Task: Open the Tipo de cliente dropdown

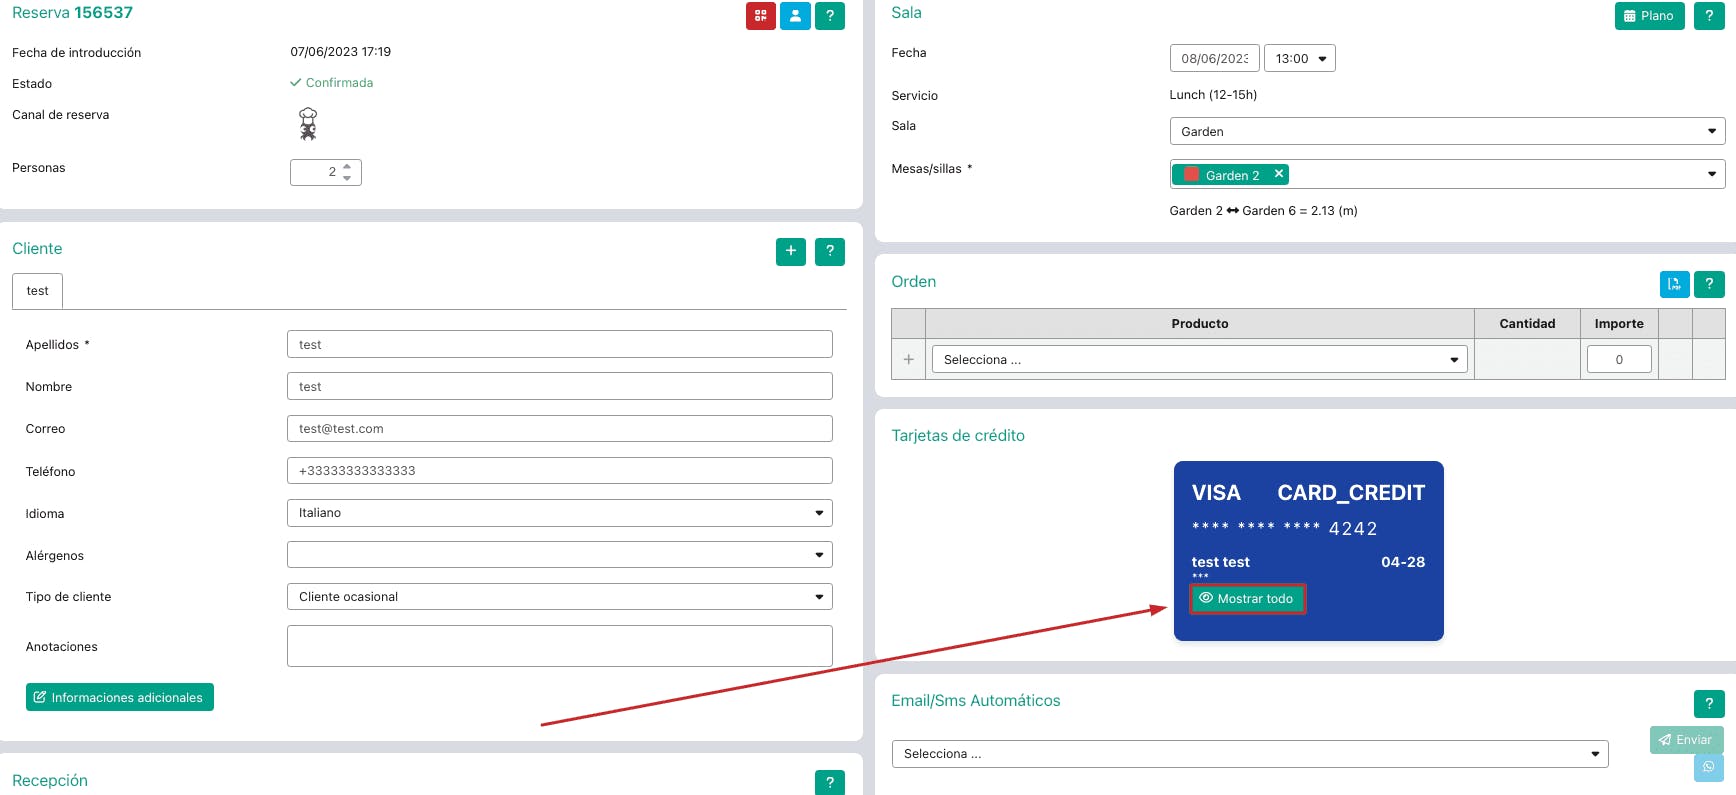Action: coord(559,597)
